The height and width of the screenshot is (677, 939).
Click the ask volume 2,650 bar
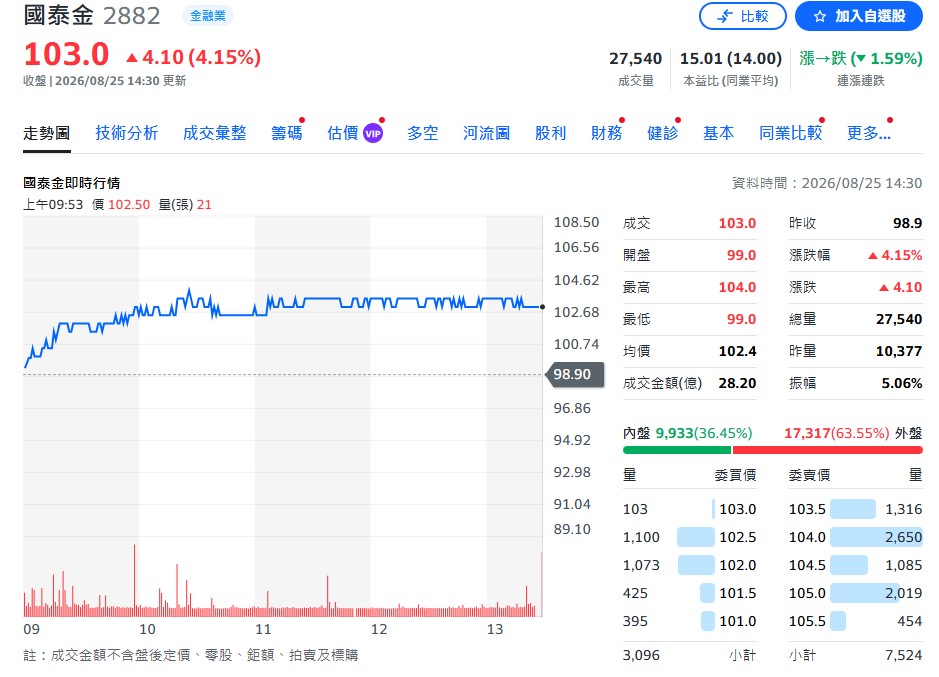click(x=876, y=537)
